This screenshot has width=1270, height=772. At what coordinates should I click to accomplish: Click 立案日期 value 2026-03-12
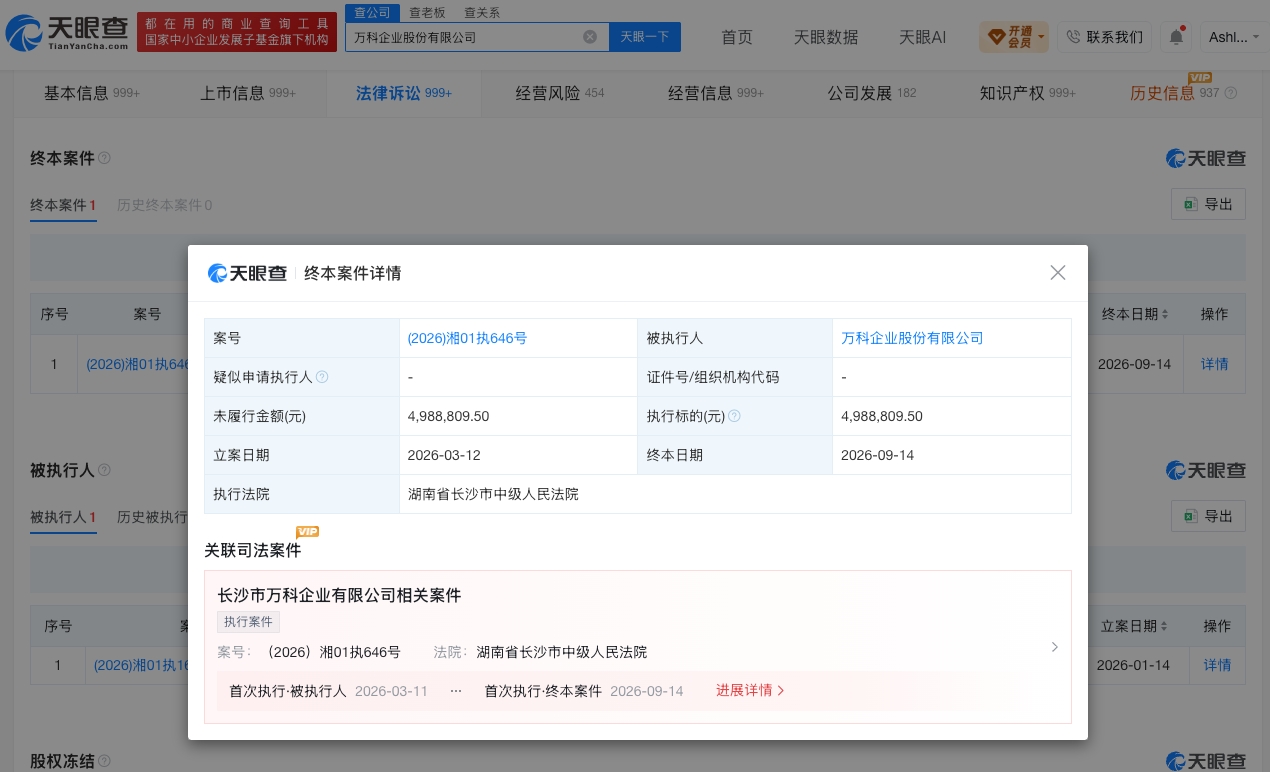[x=444, y=455]
